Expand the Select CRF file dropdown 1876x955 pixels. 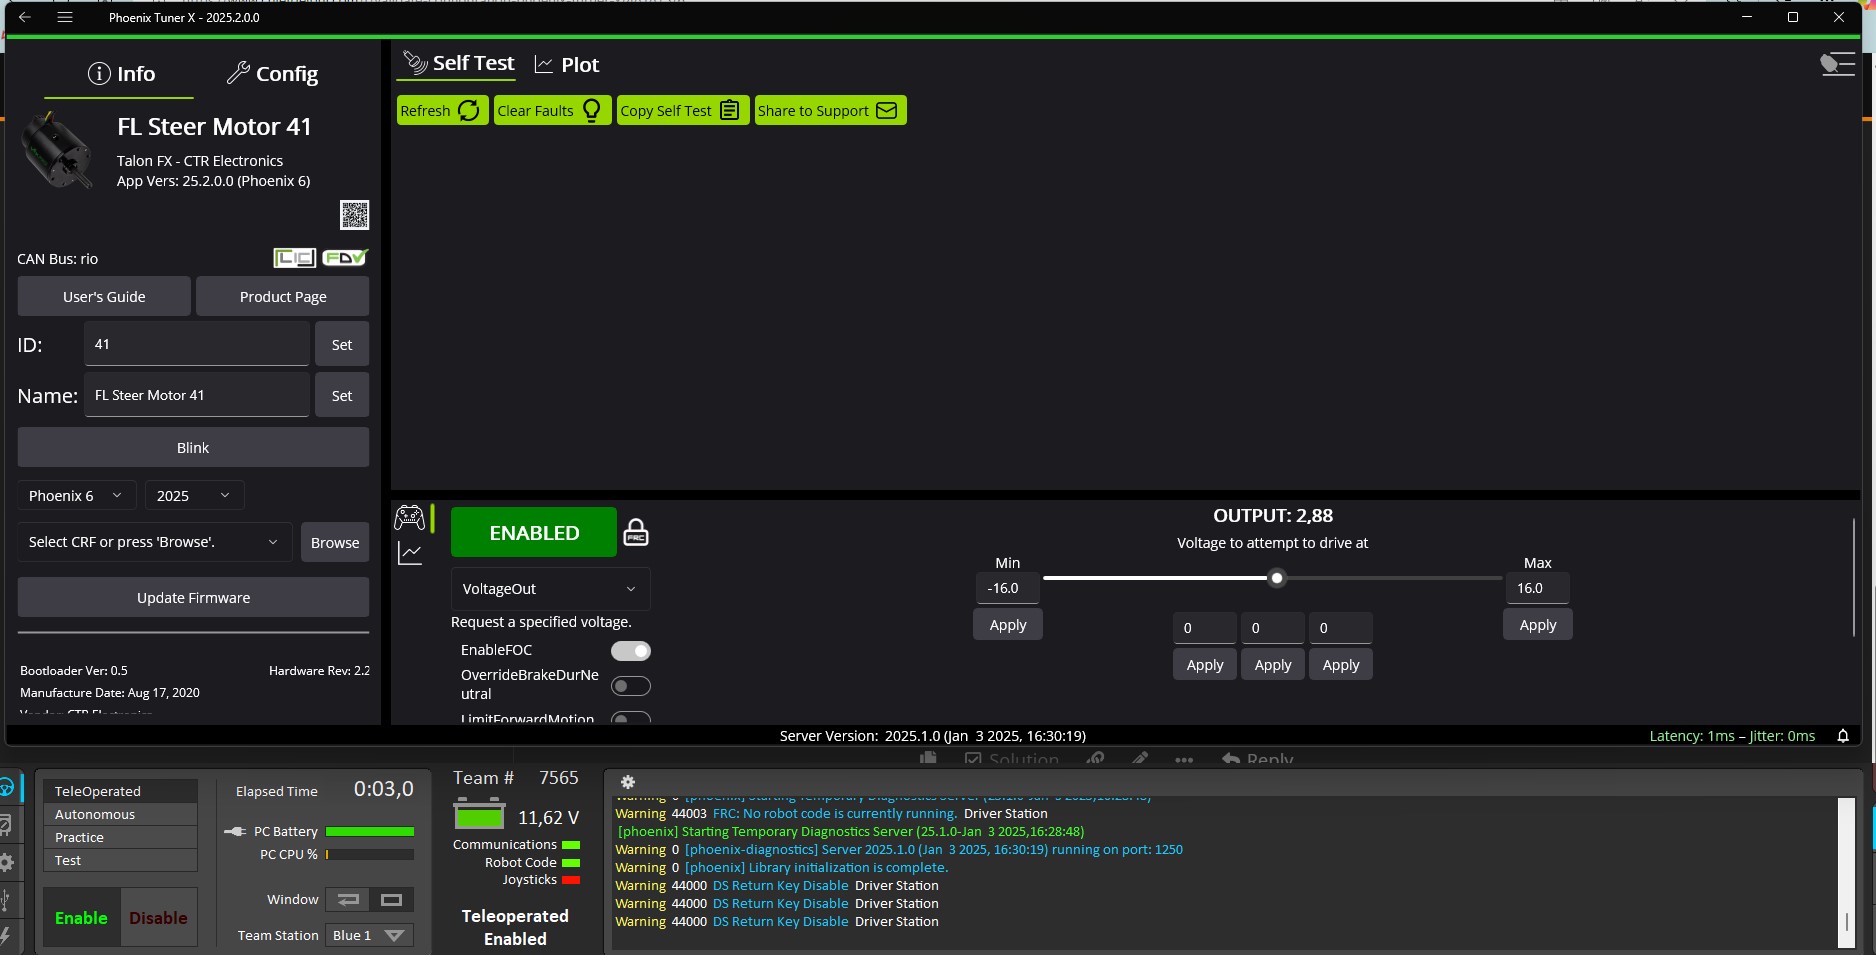click(155, 542)
